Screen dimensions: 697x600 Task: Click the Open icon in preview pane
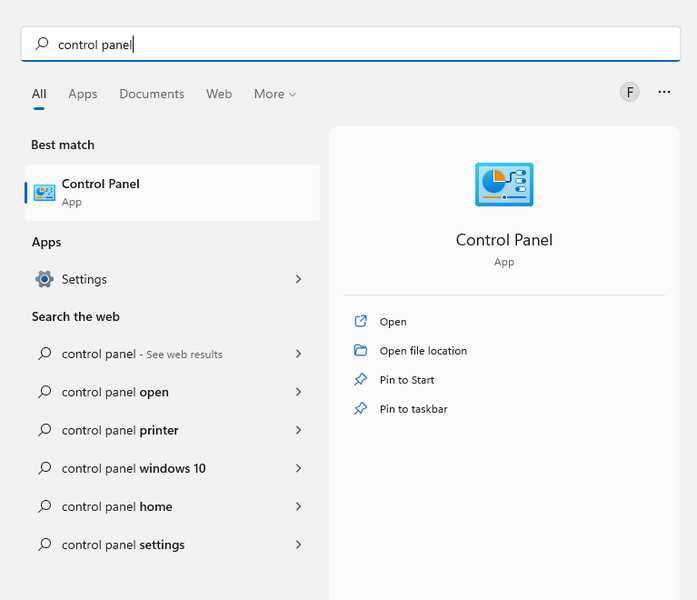361,321
